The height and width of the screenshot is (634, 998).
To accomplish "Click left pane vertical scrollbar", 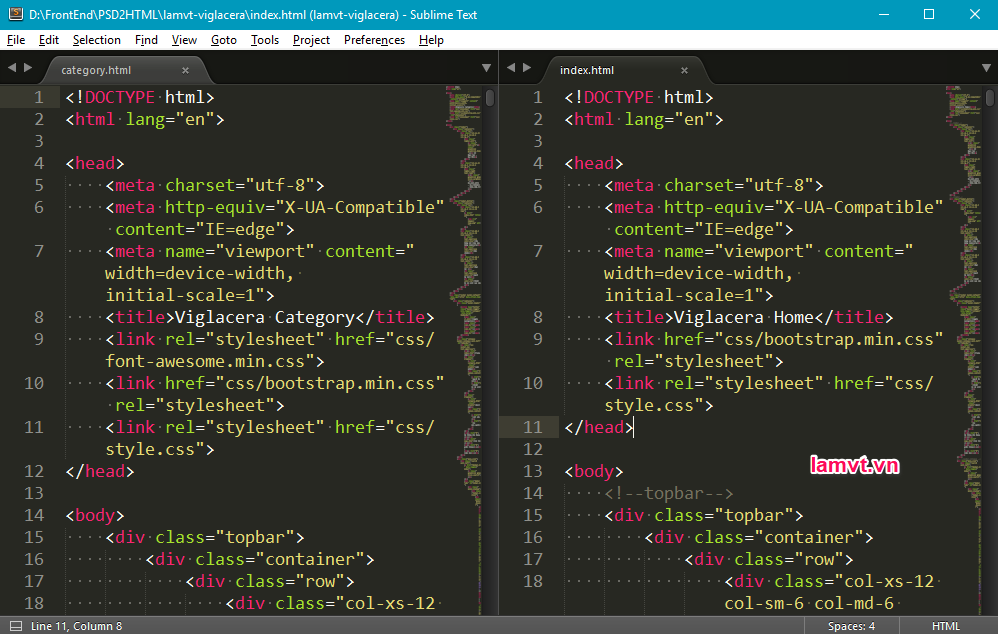I will coord(489,97).
